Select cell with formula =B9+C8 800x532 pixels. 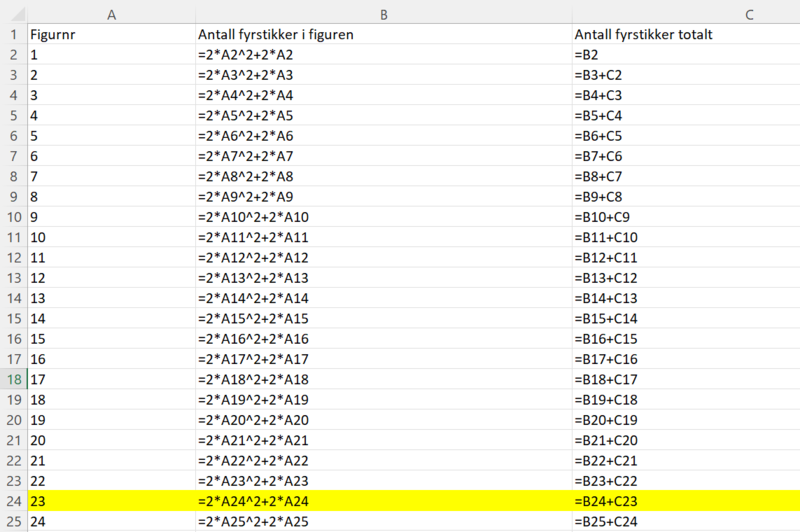click(686, 196)
